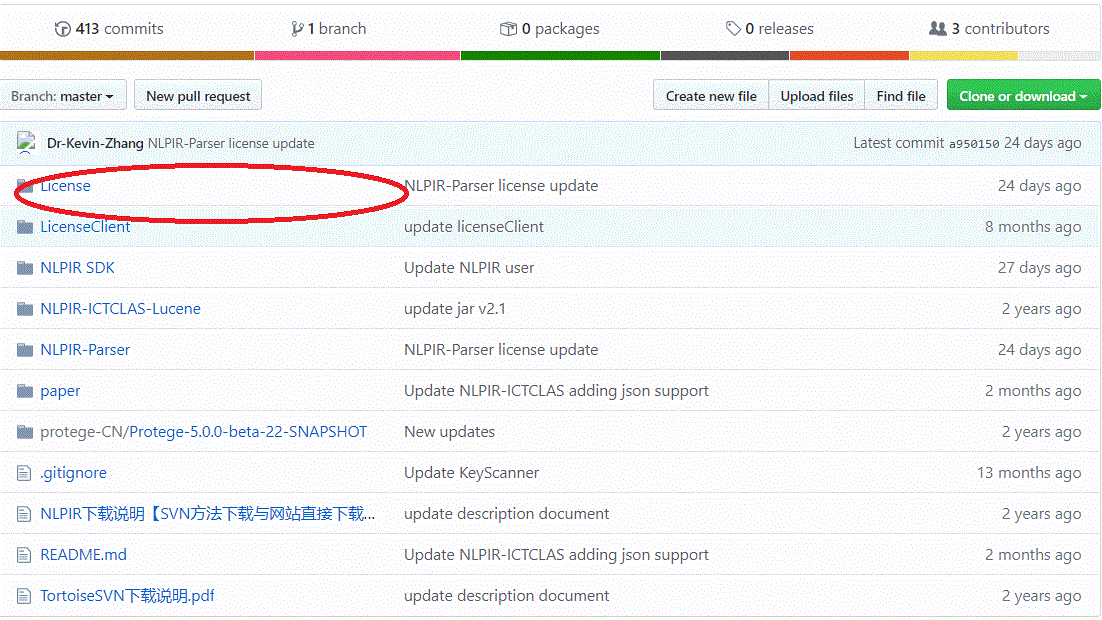Click the file icon beside .gitignore
This screenshot has height=620, width=1102.
(x=23, y=472)
